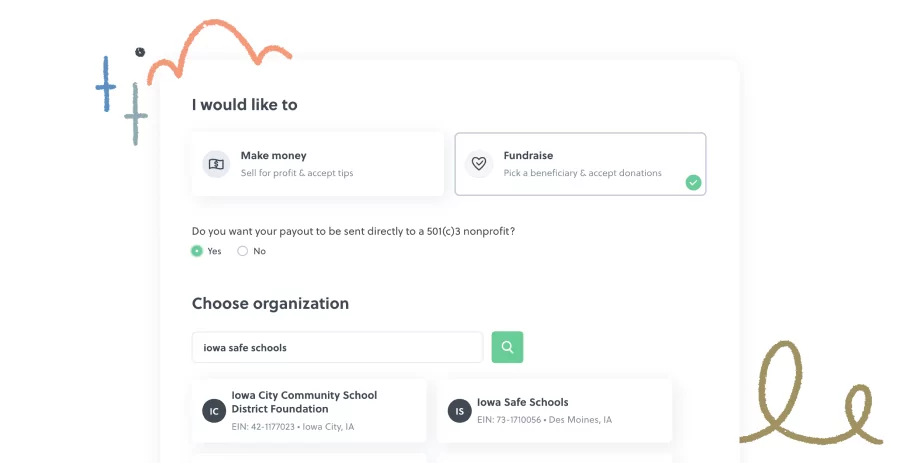Viewport: 900px width, 463px height.
Task: Click the green search magnifier button
Action: [x=507, y=347]
